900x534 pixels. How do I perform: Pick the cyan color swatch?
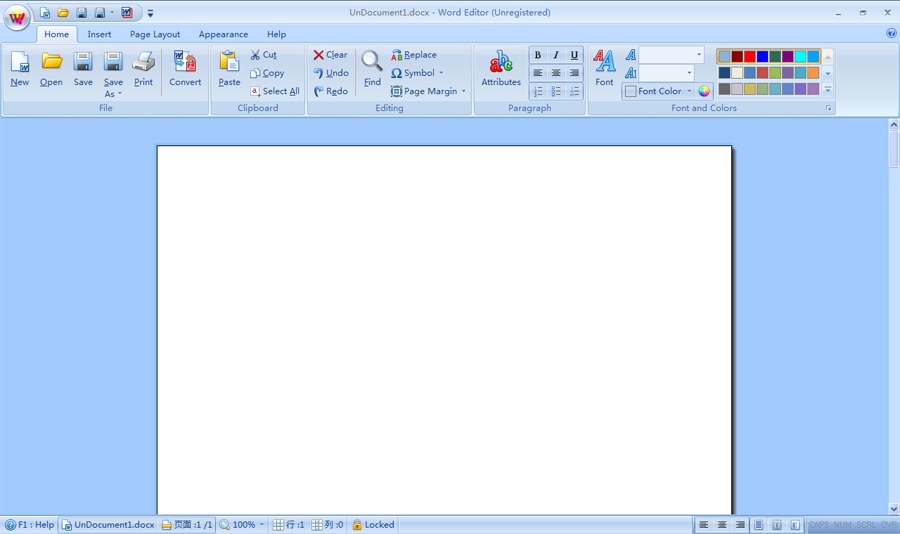click(x=800, y=56)
